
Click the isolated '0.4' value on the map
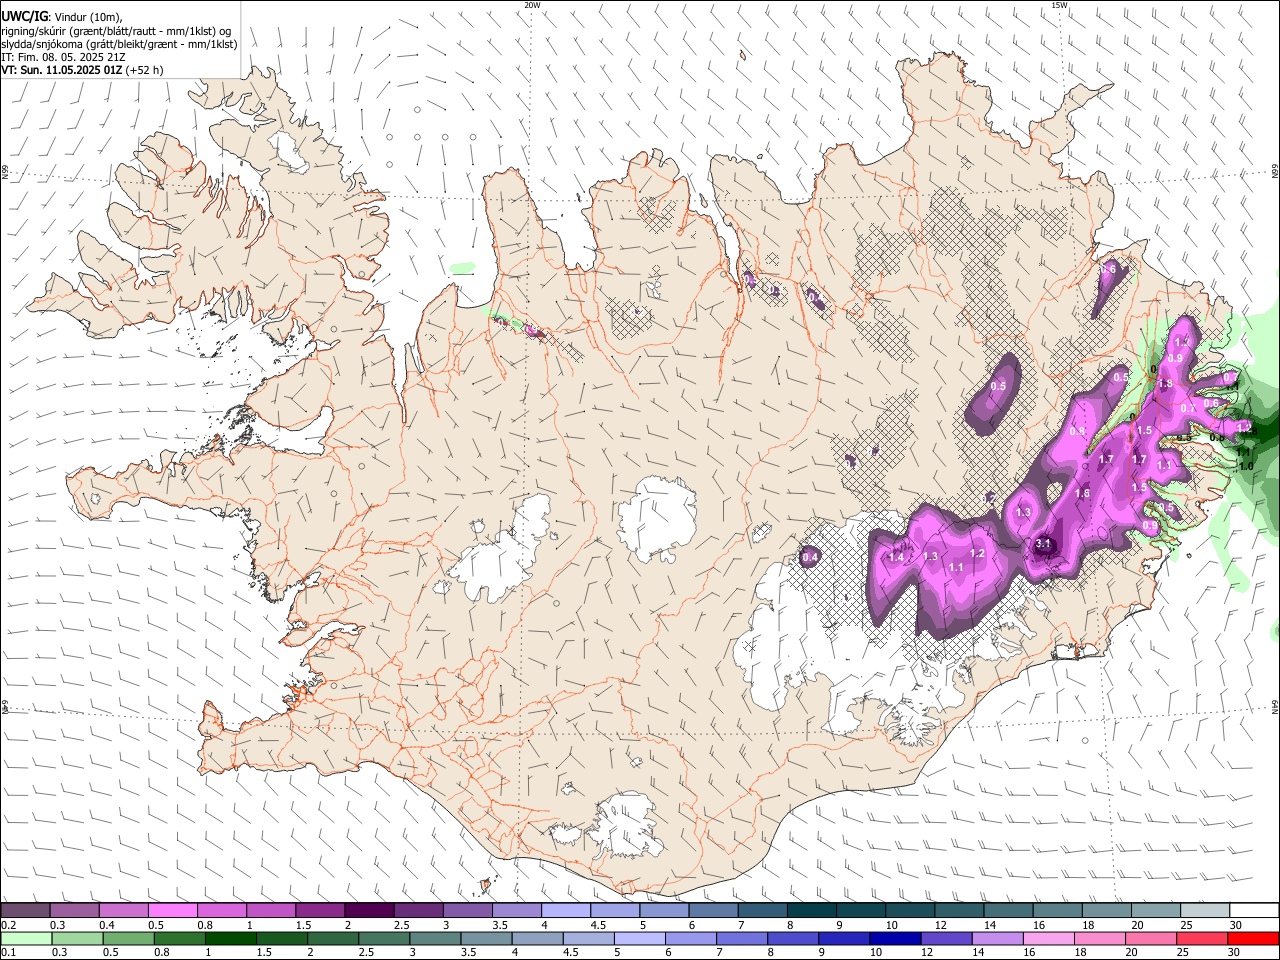(811, 557)
